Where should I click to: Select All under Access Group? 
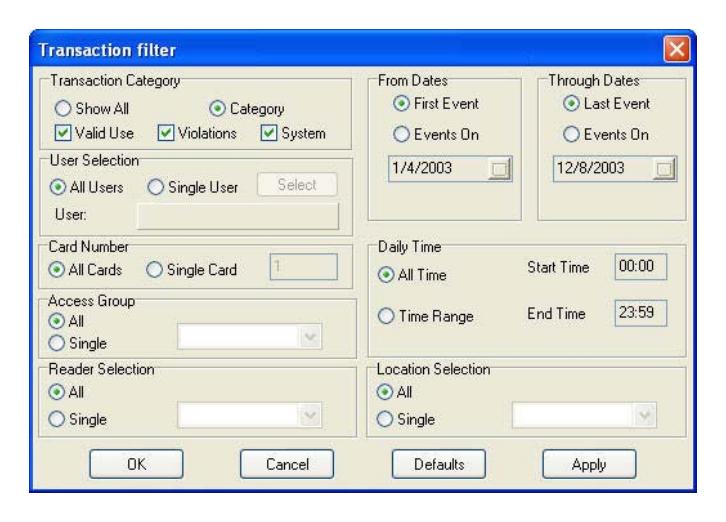coord(56,321)
